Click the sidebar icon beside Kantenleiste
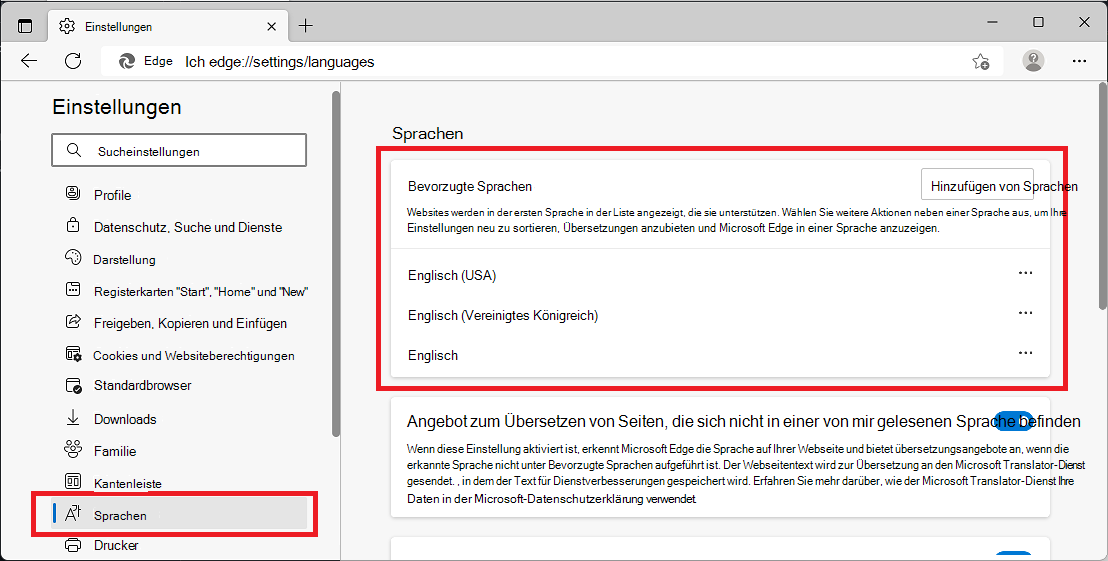The height and width of the screenshot is (561, 1108). tap(73, 481)
